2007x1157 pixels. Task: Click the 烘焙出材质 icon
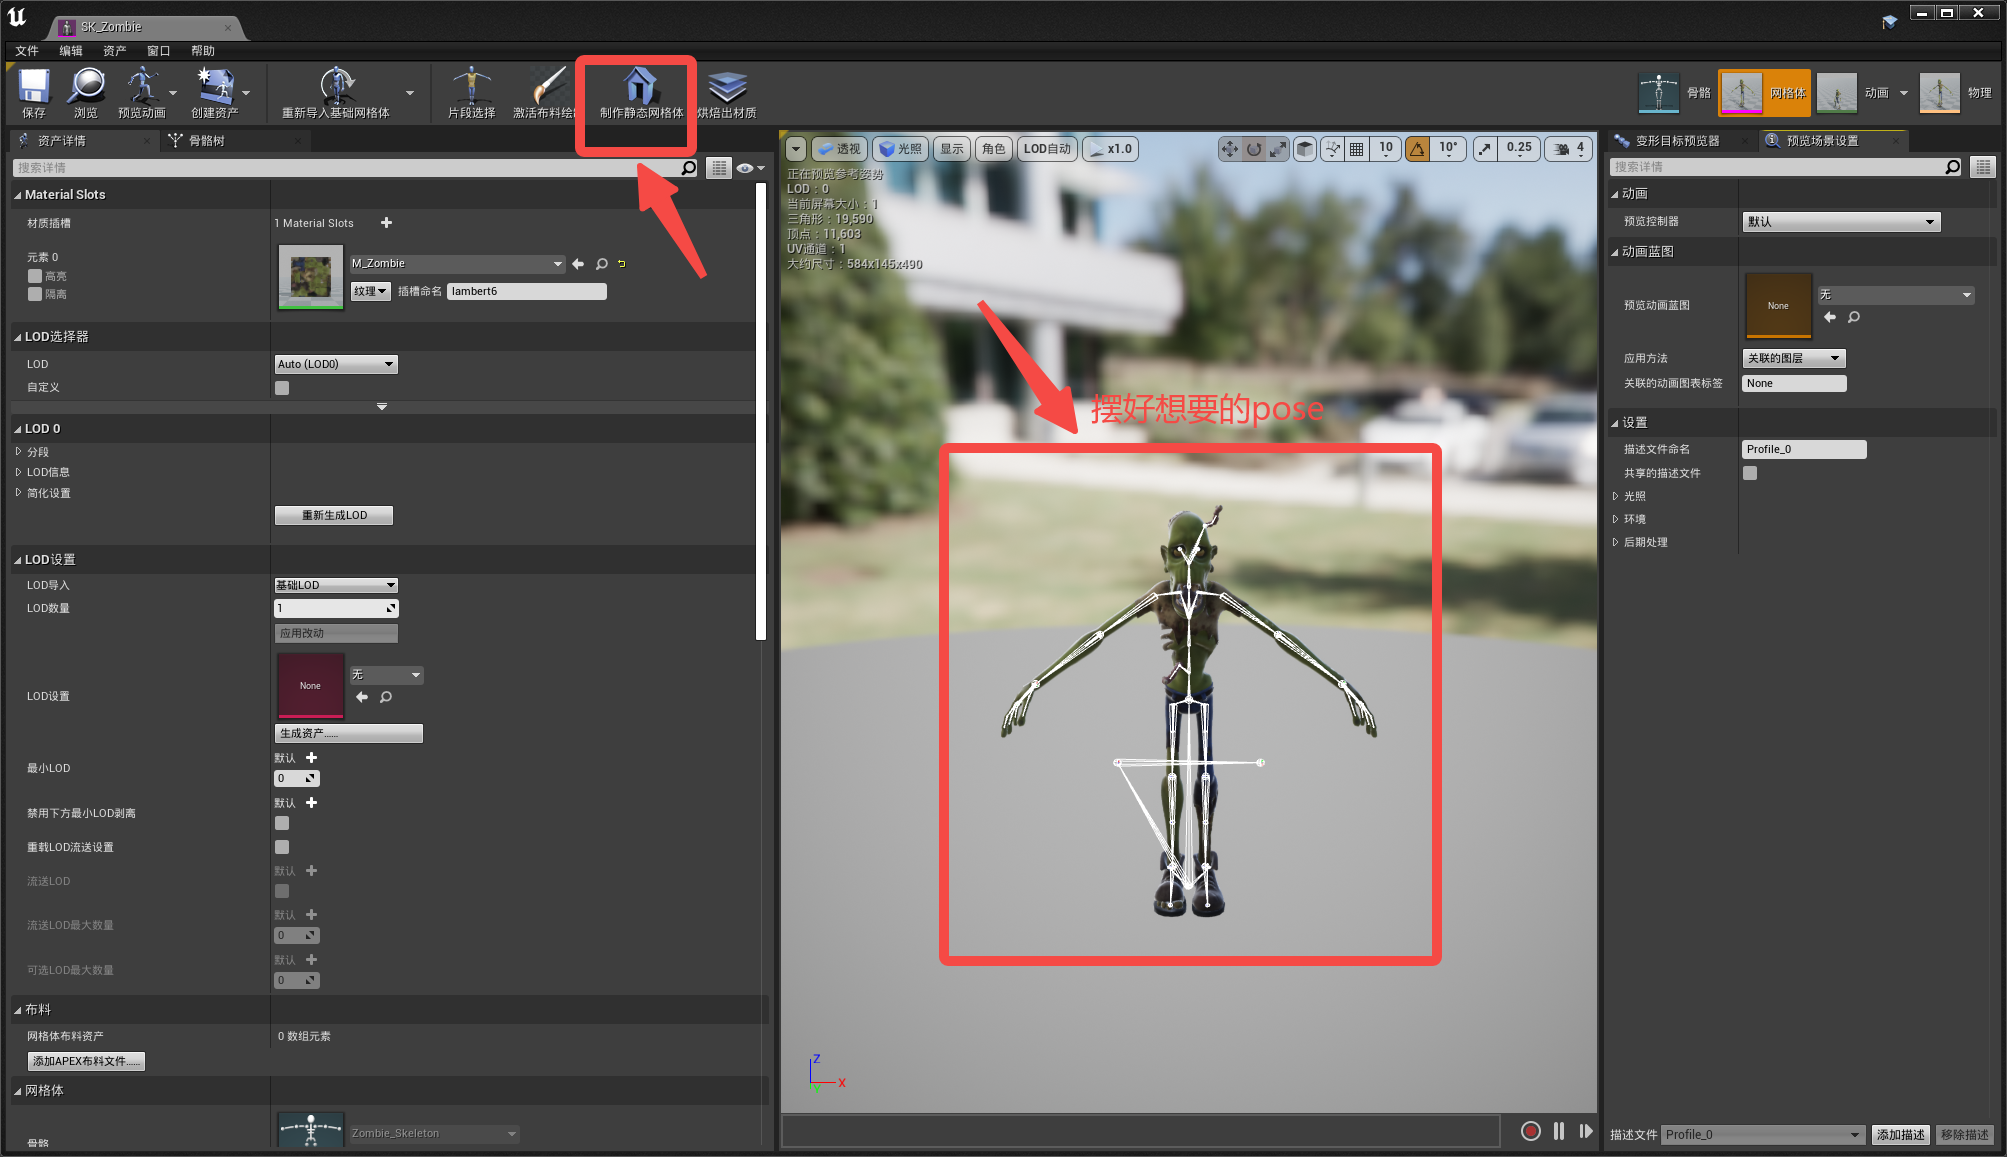click(729, 92)
